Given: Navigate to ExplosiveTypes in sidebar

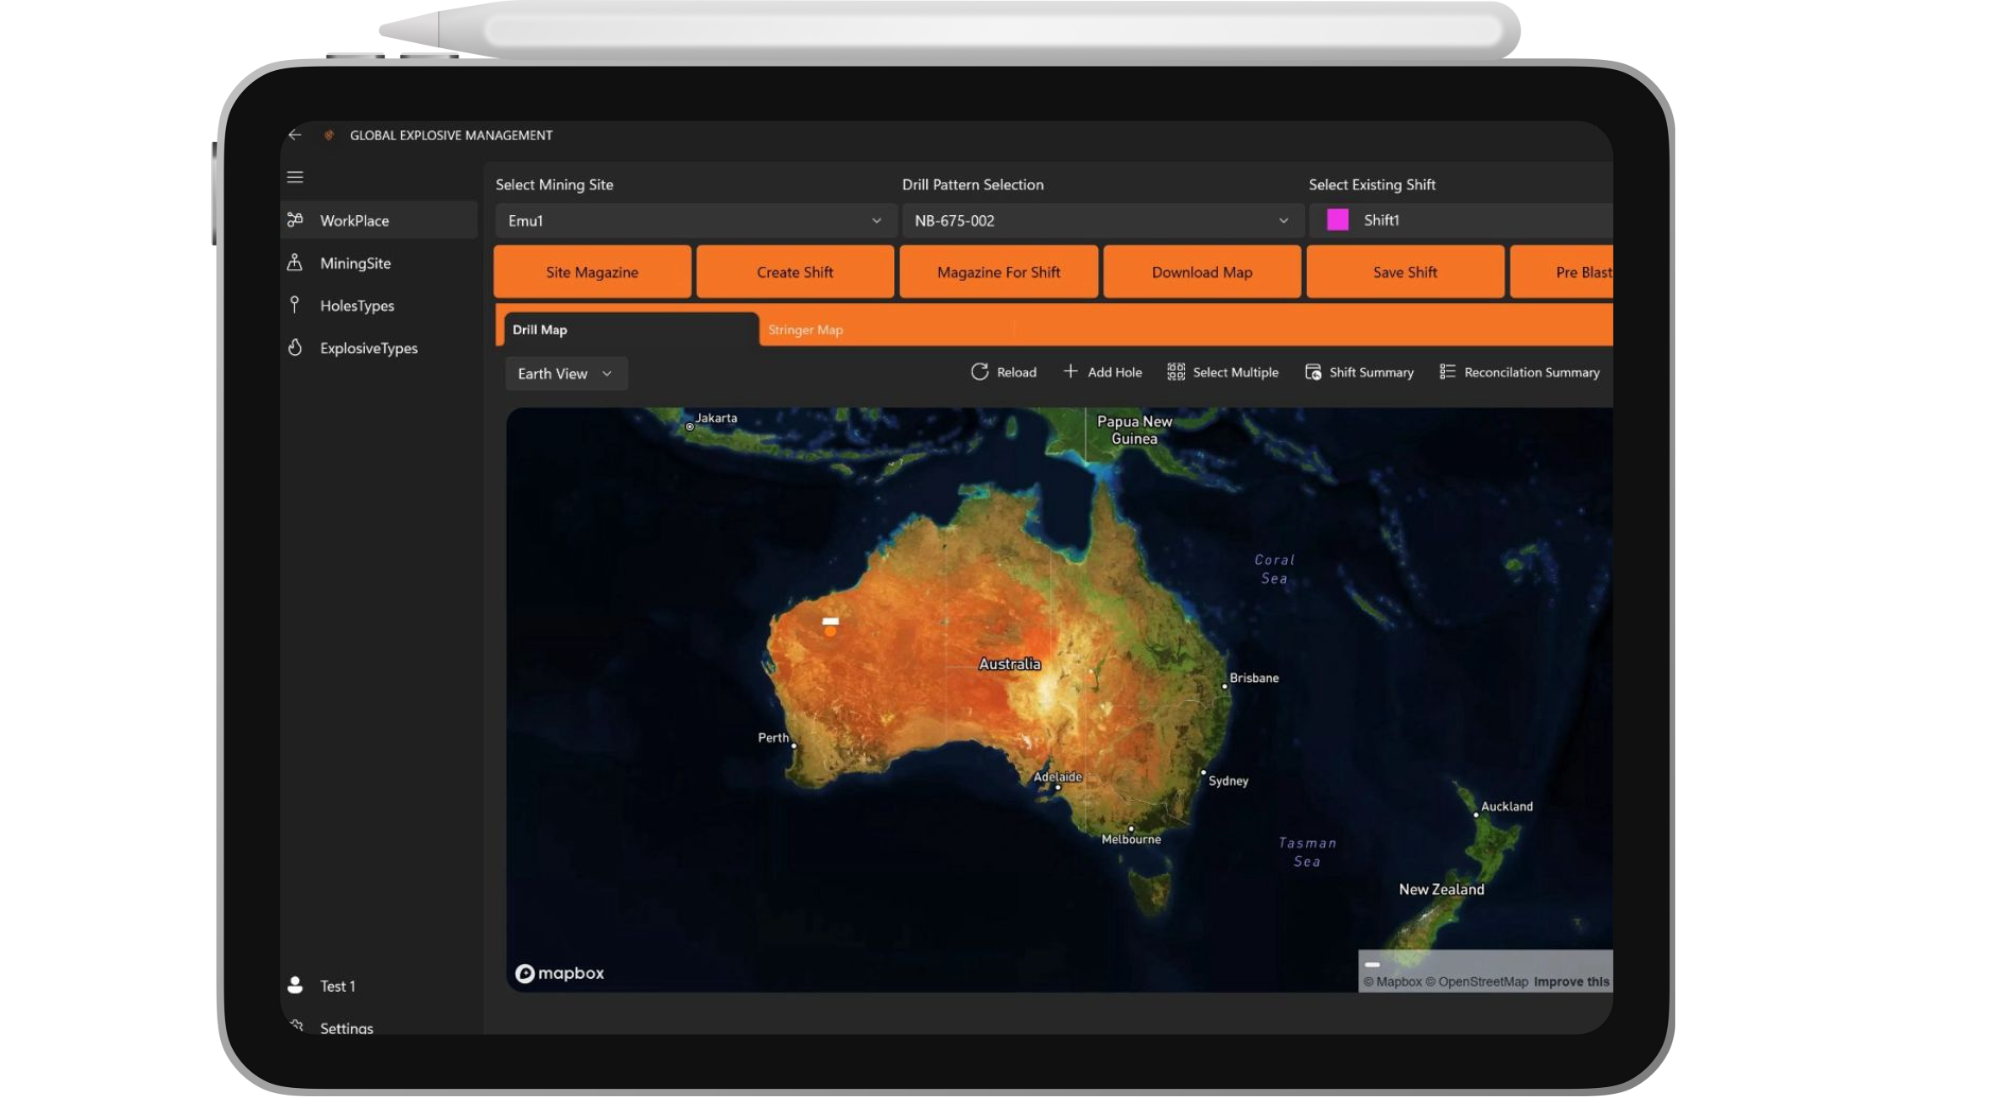Looking at the screenshot, I should tap(368, 348).
